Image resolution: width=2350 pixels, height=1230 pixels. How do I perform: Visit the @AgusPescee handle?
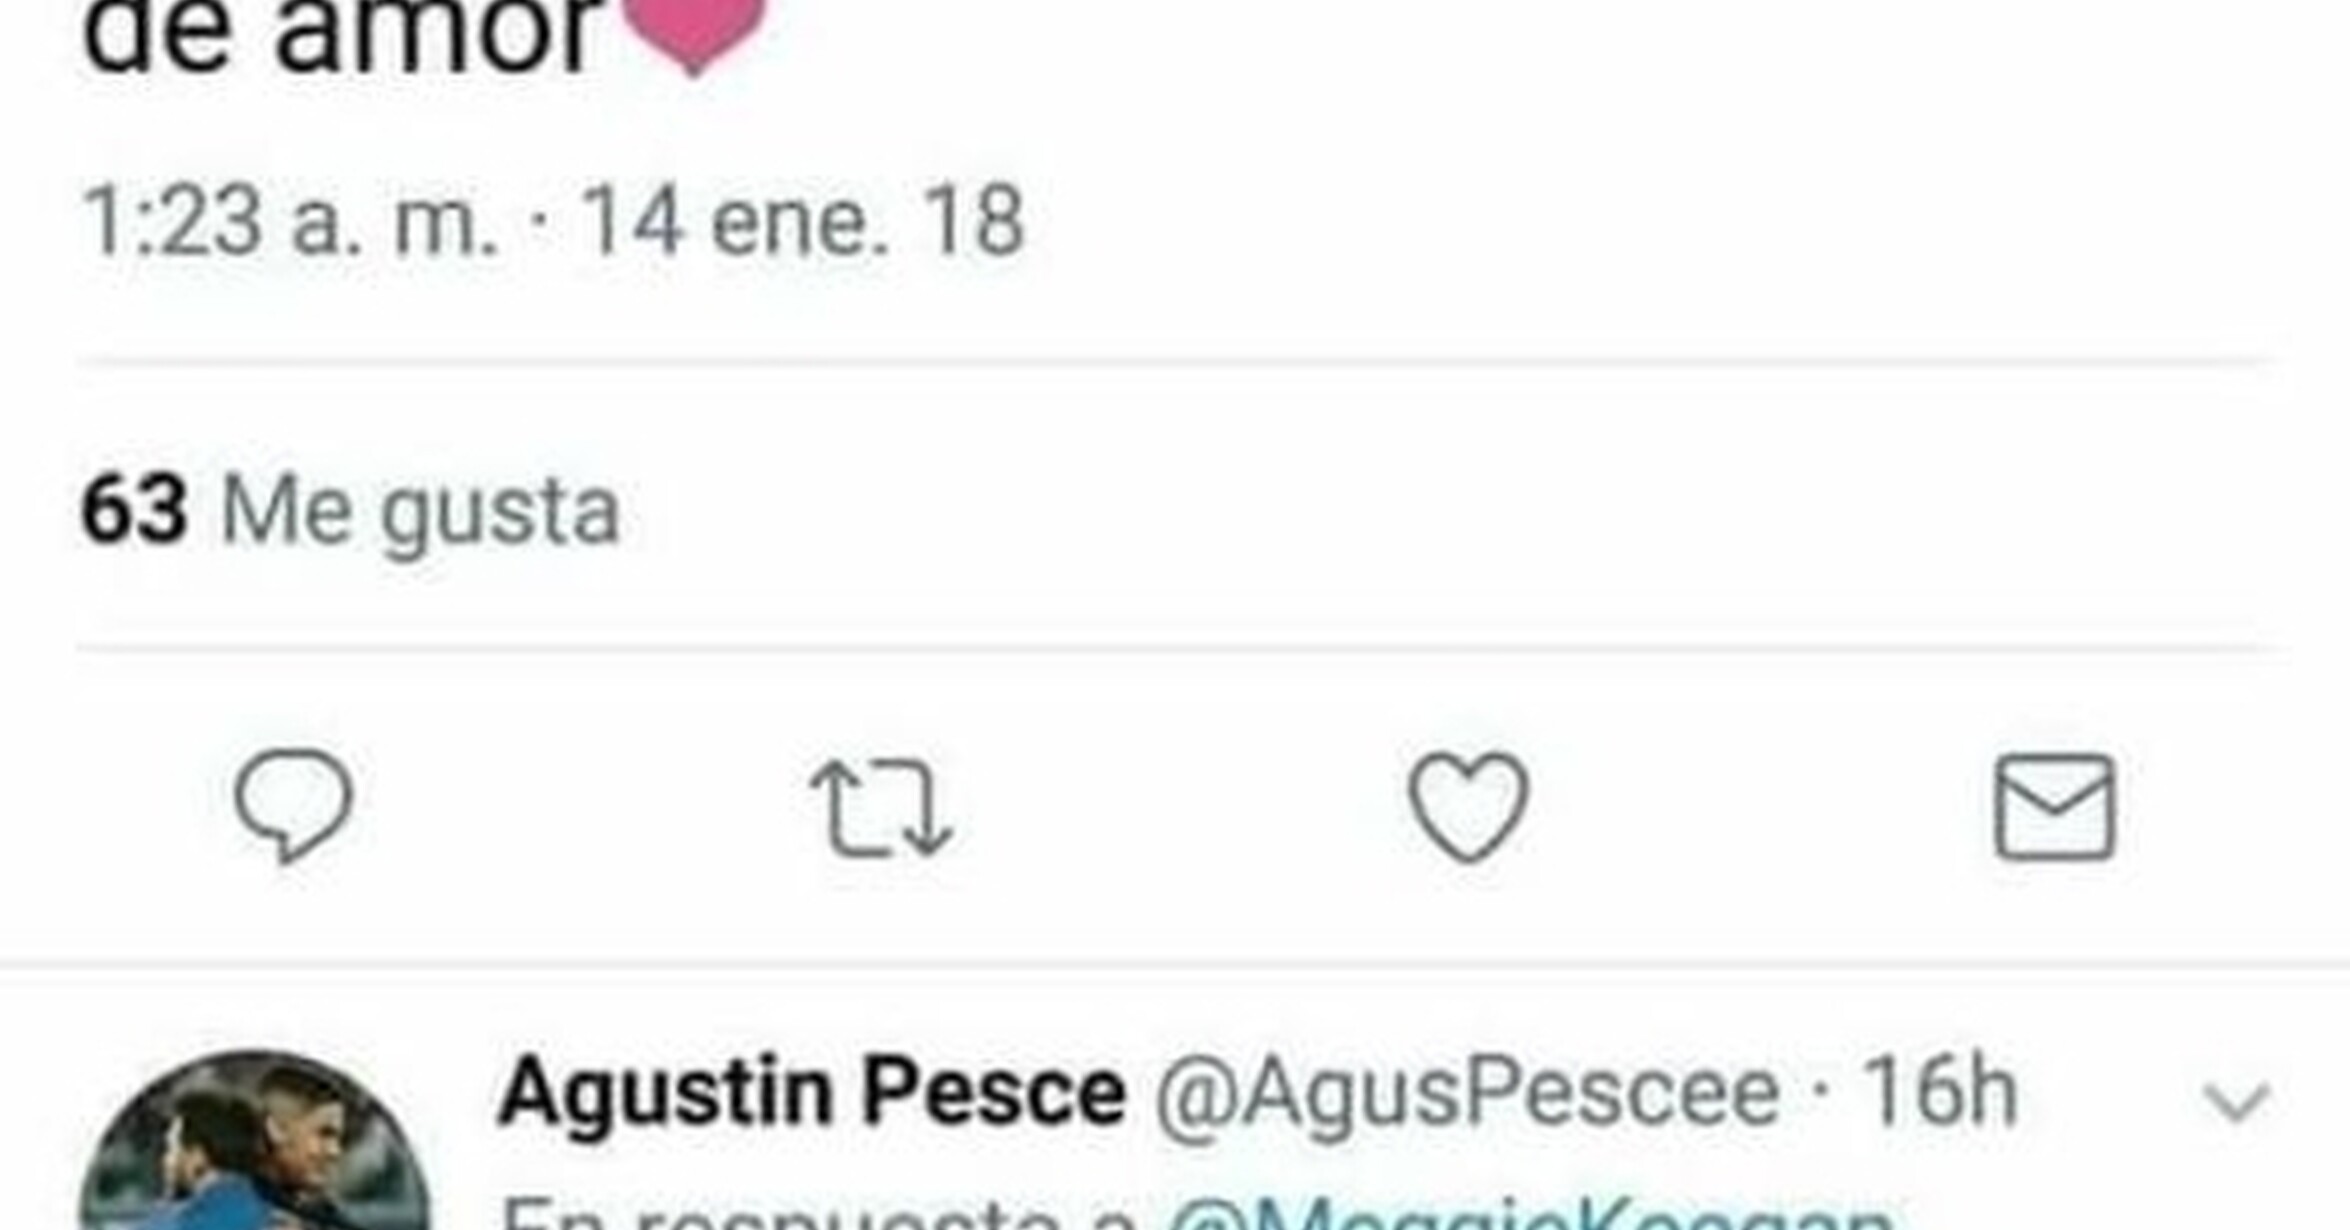click(x=1467, y=1092)
